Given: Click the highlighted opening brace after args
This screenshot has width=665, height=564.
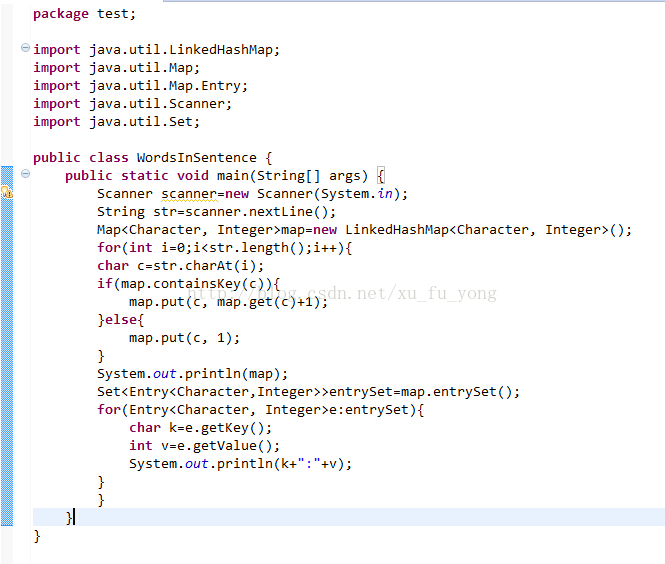Looking at the screenshot, I should 381,176.
